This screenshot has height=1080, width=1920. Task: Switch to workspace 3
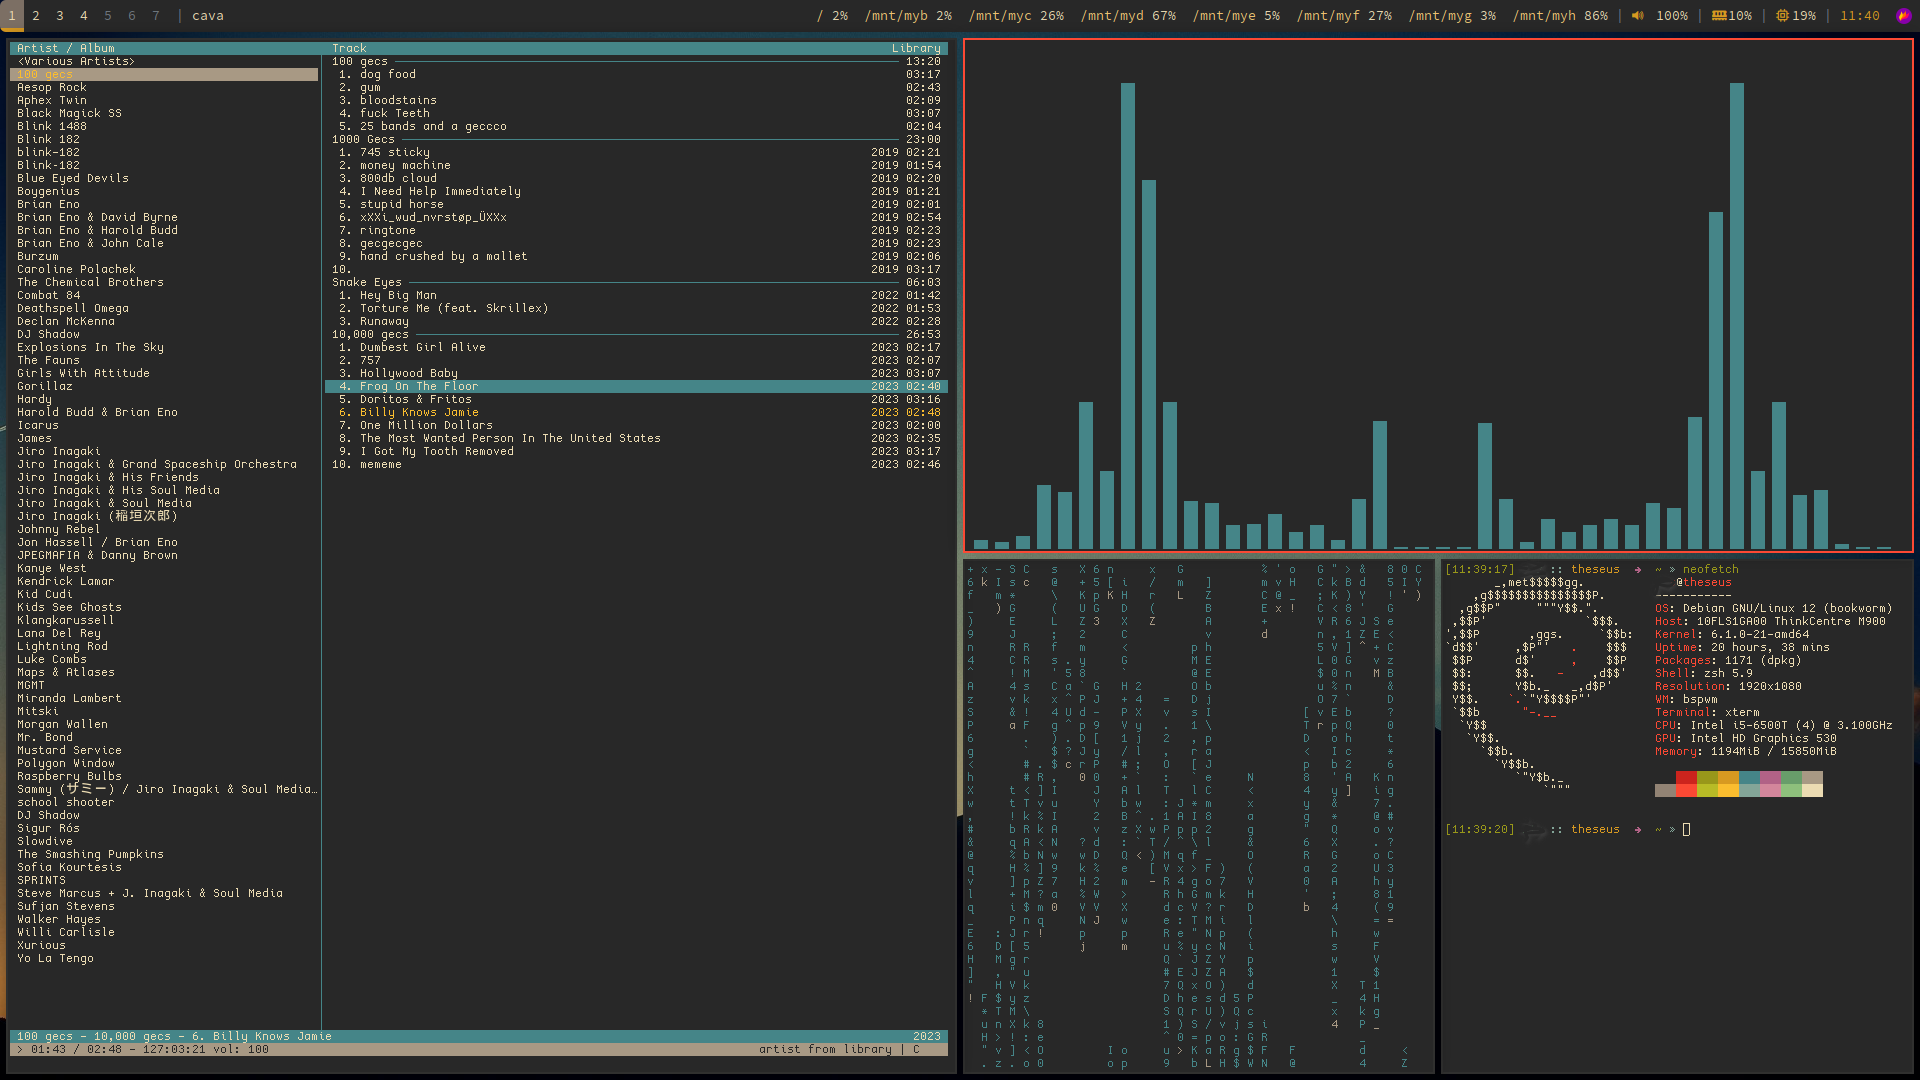point(60,16)
